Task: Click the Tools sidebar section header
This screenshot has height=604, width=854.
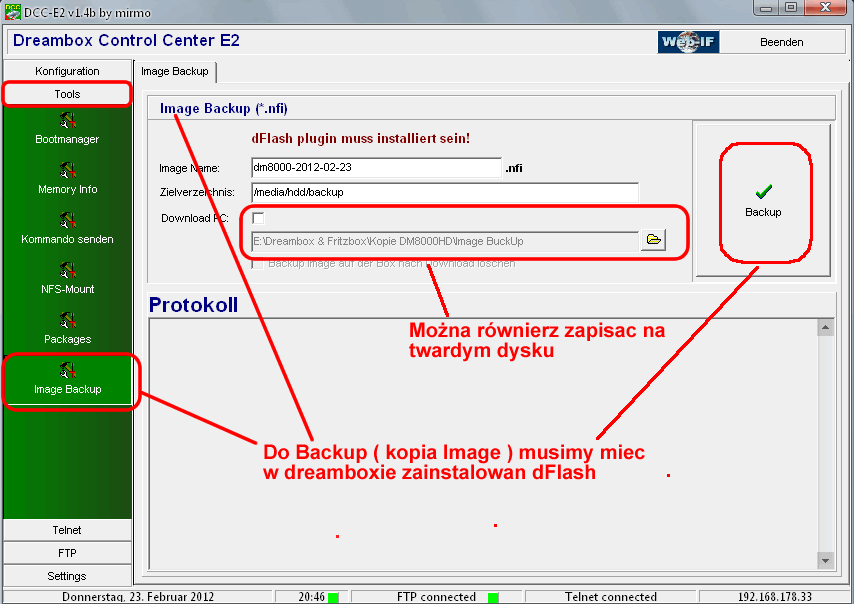Action: coord(67,94)
